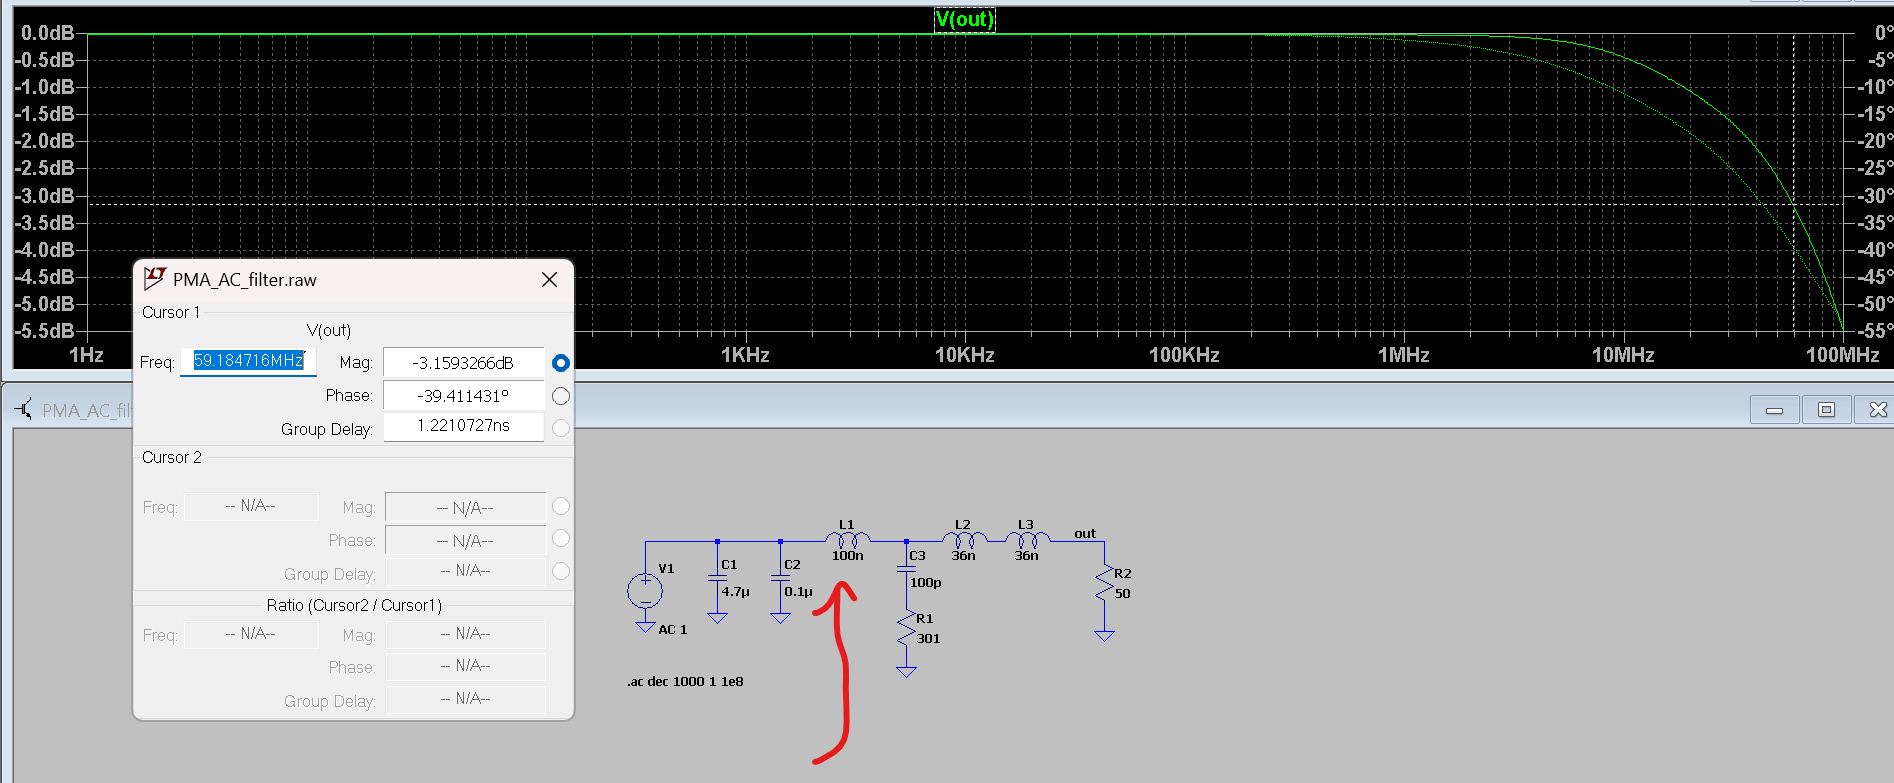This screenshot has height=783, width=1894.
Task: Click the 'out' net label
Action: click(x=1085, y=534)
